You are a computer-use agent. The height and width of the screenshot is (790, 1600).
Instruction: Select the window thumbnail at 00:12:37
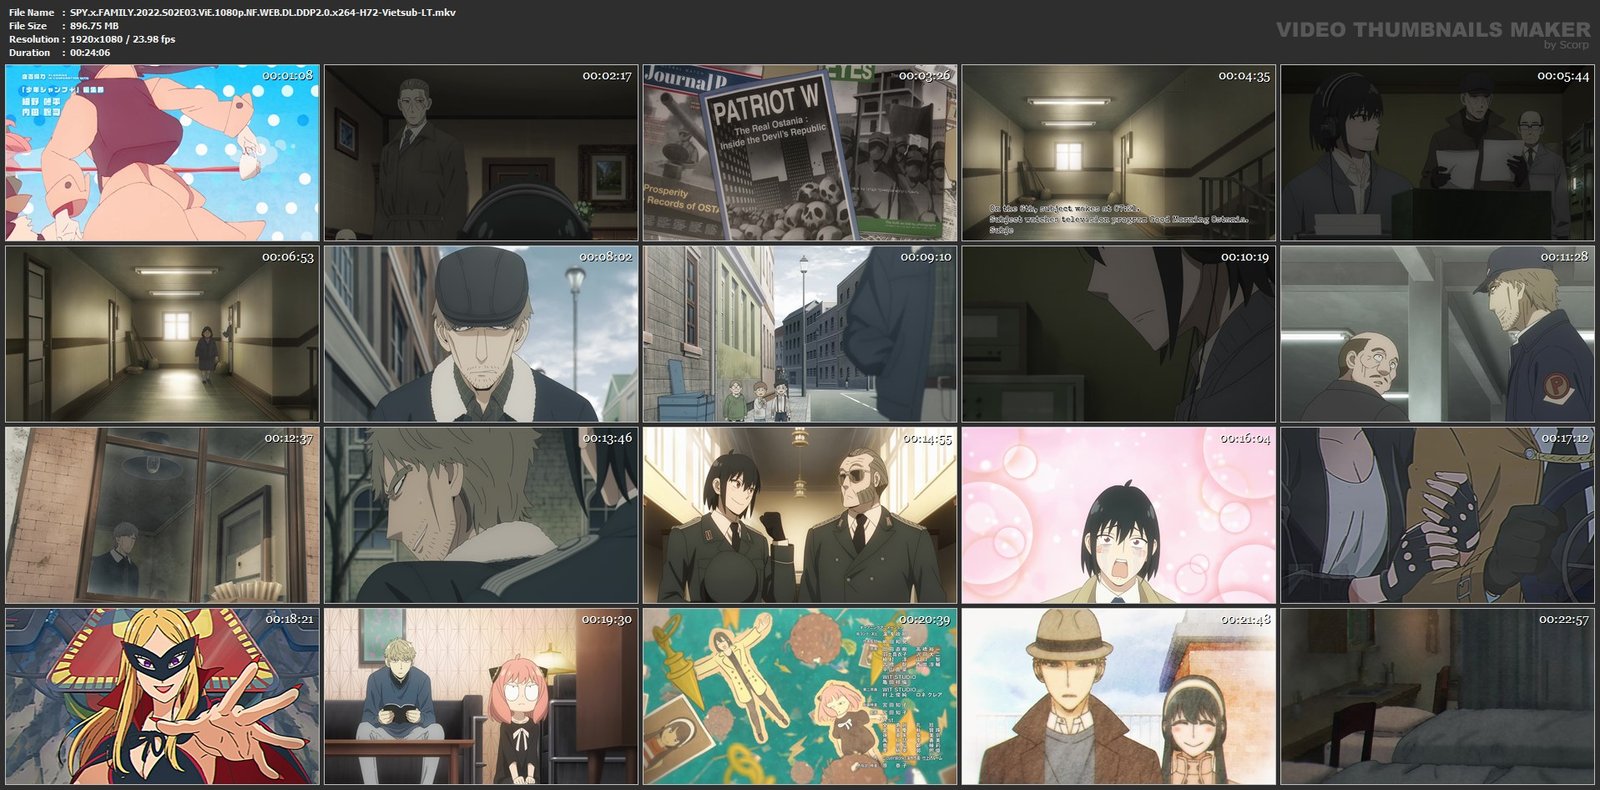pos(162,516)
